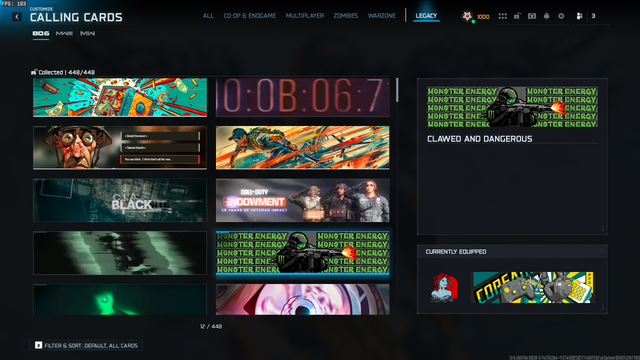Click the Monster Energy preview image
Screen dimensions: 640x360
(512, 107)
